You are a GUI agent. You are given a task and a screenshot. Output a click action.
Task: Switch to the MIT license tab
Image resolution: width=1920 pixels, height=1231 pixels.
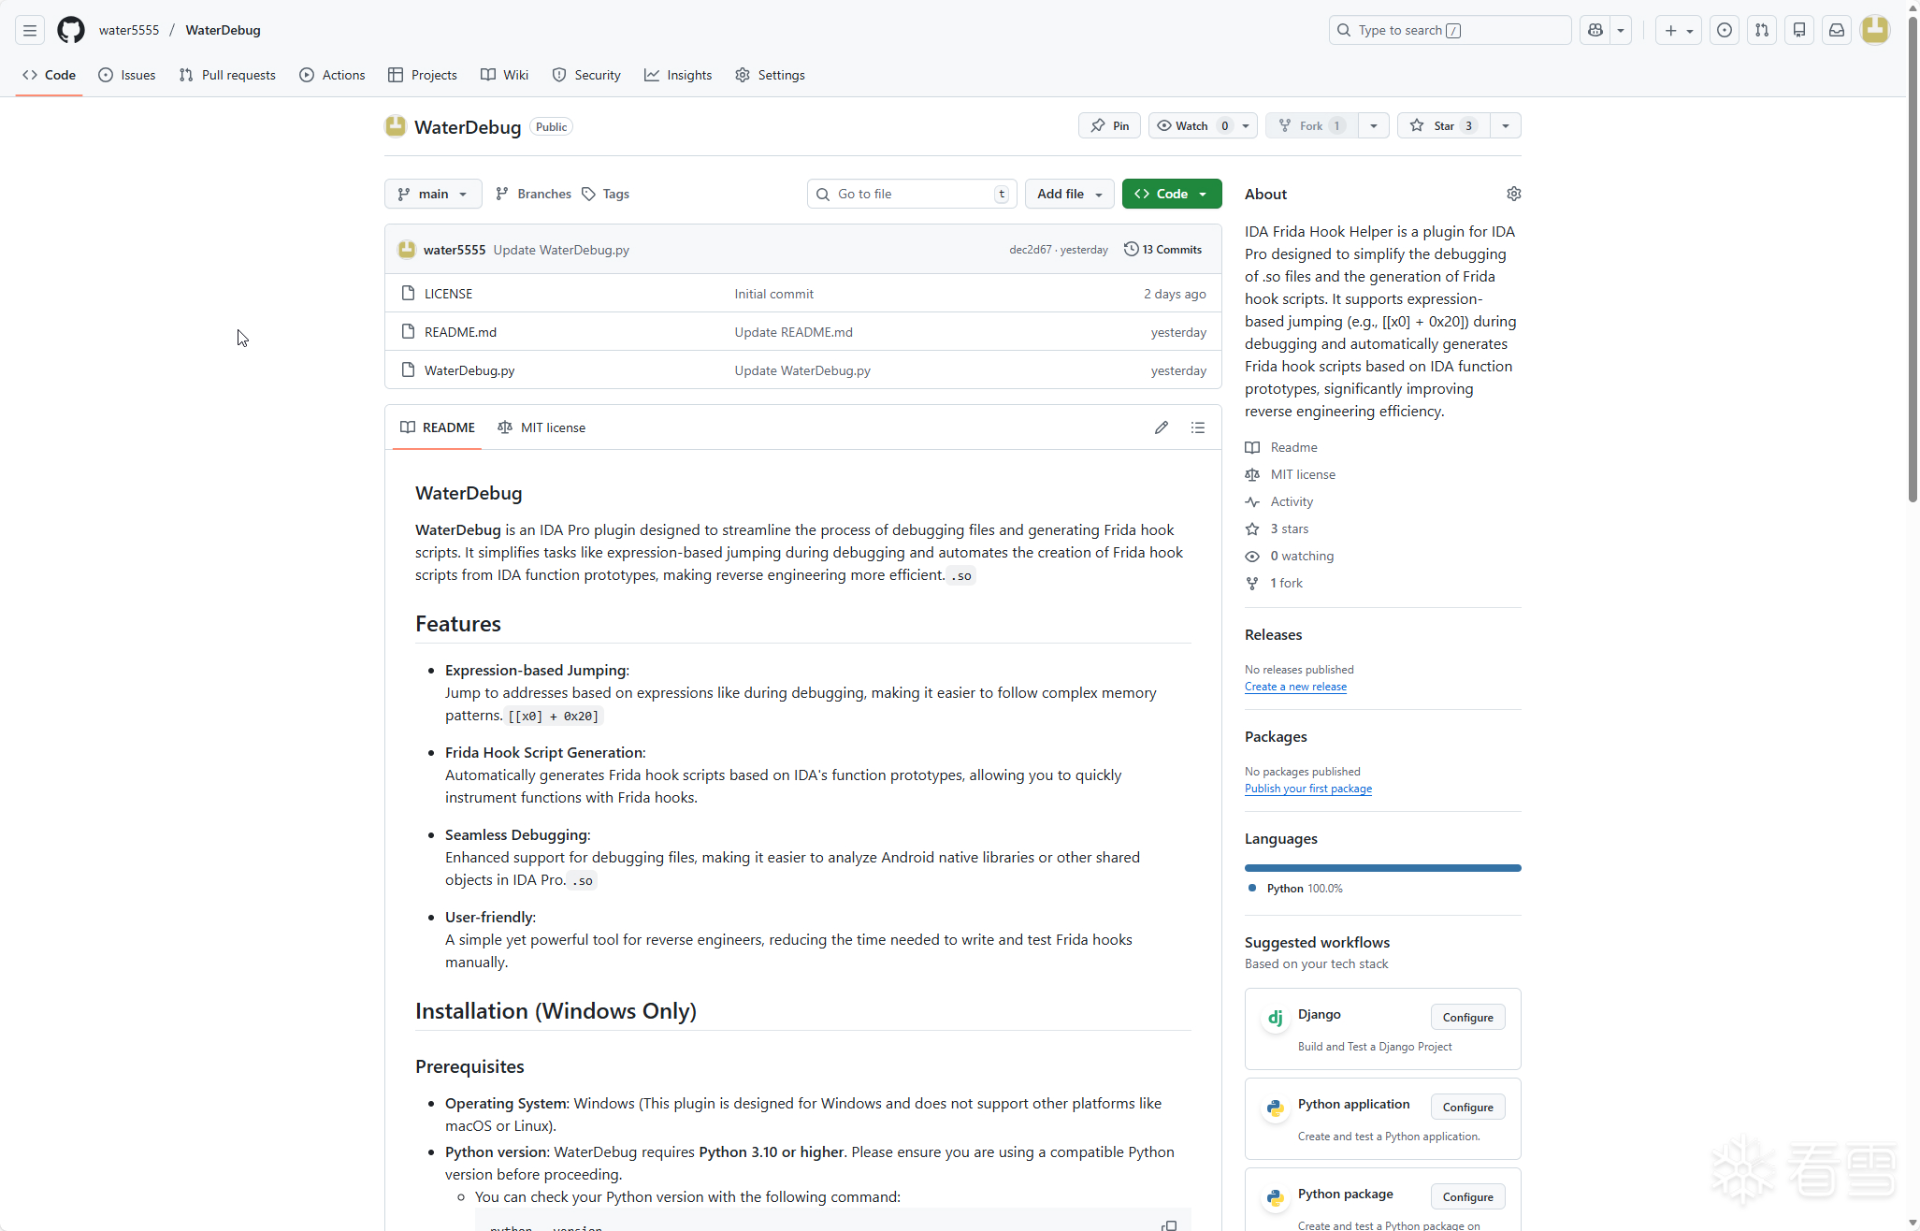click(542, 428)
